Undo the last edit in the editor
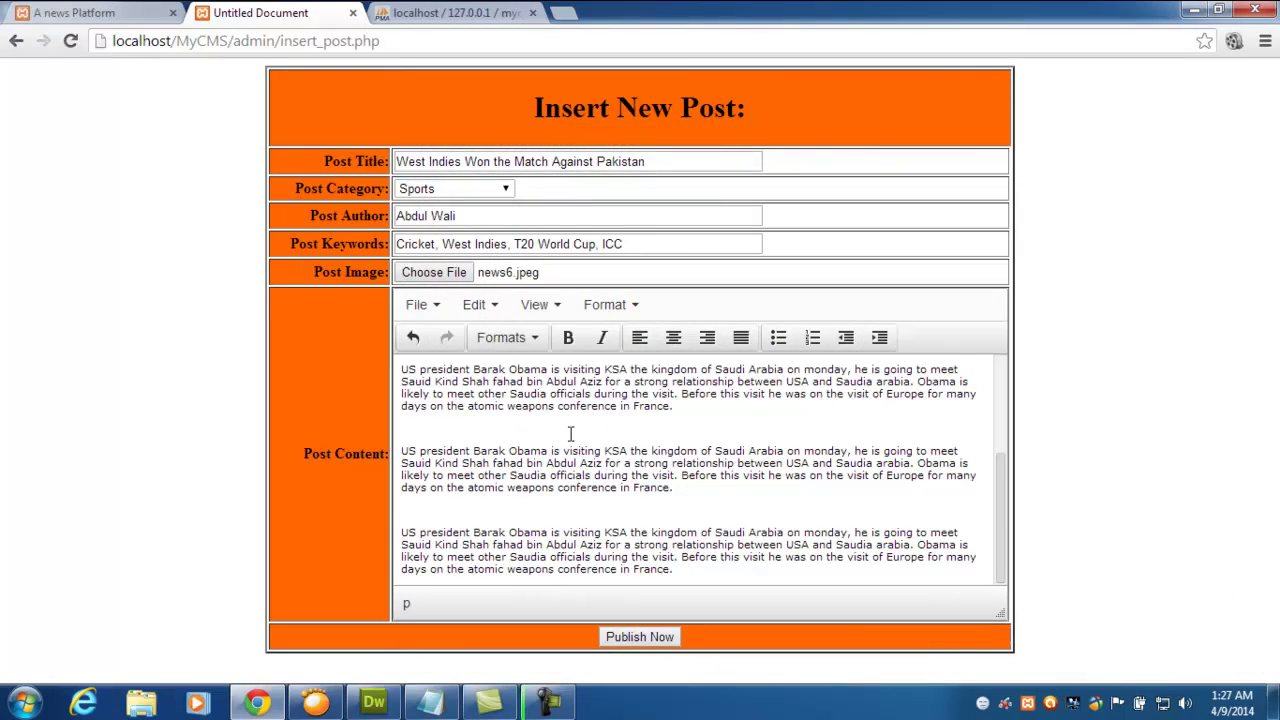1280x720 pixels. tap(413, 338)
